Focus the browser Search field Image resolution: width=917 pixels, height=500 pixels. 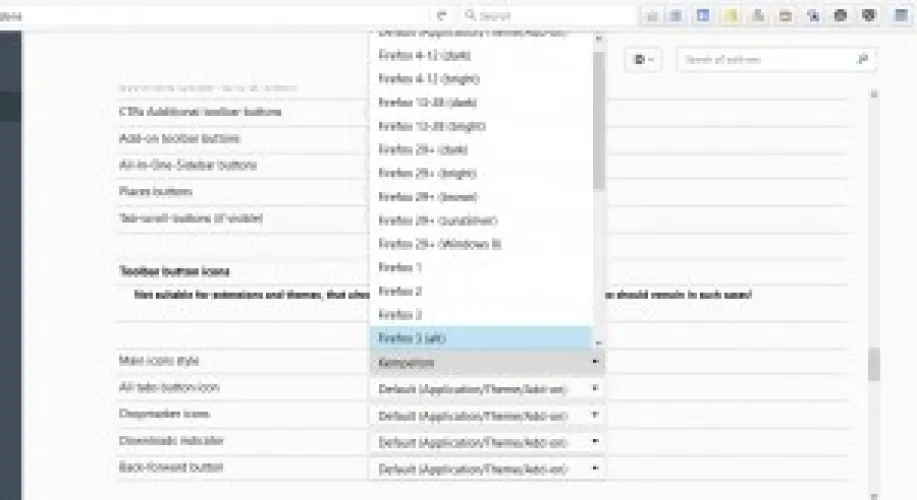(x=547, y=16)
